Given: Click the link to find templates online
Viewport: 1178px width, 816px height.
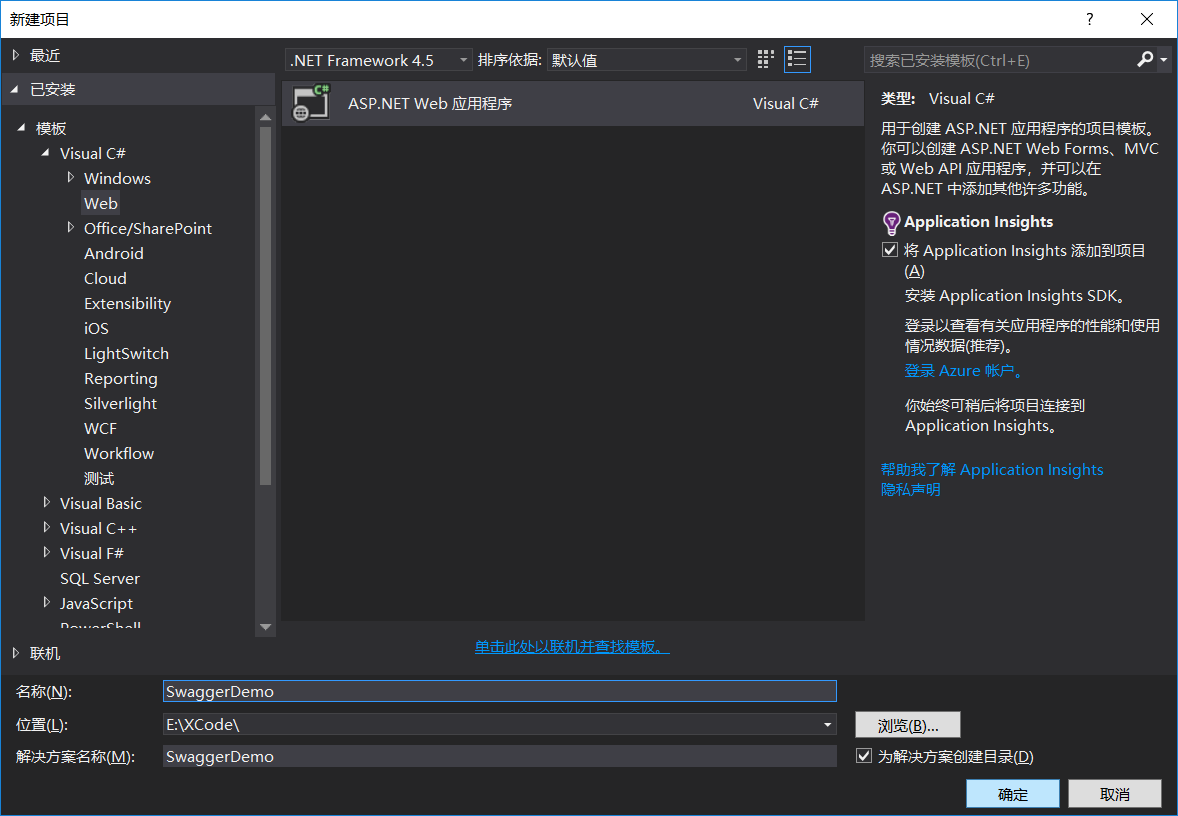Looking at the screenshot, I should [572, 646].
